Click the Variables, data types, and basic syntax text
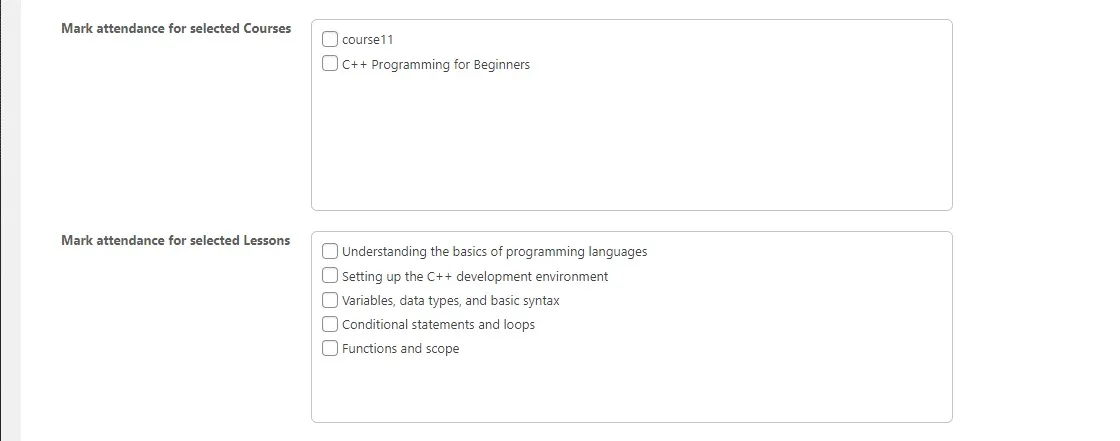The image size is (1120, 441). coord(450,301)
